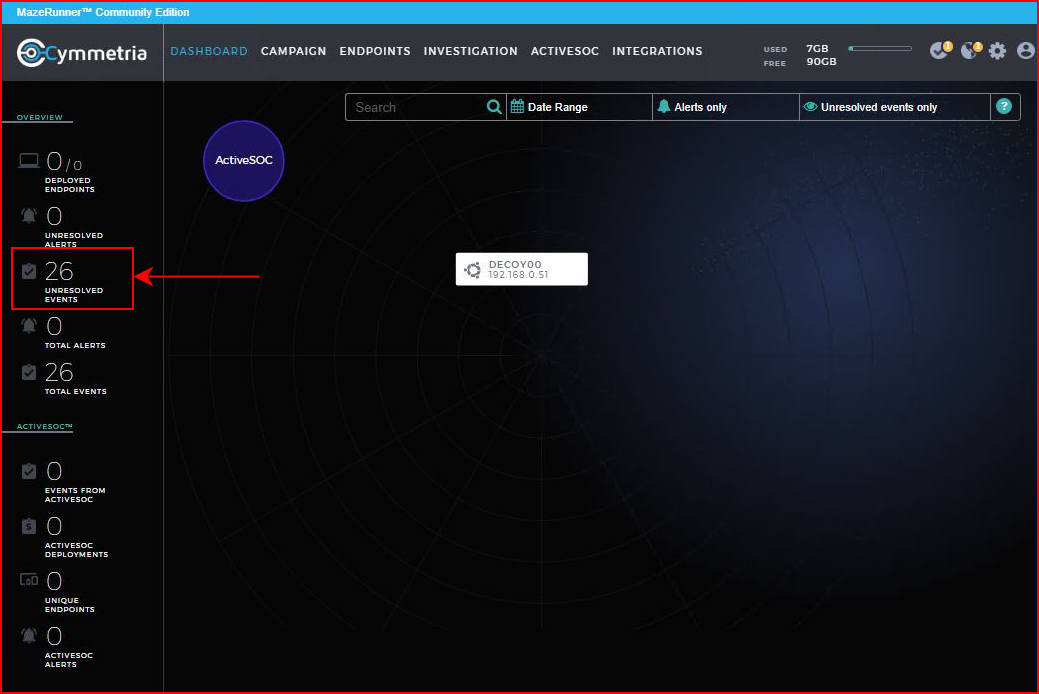1039x694 pixels.
Task: Open ActiveSOC Deployments label
Action: (x=76, y=550)
